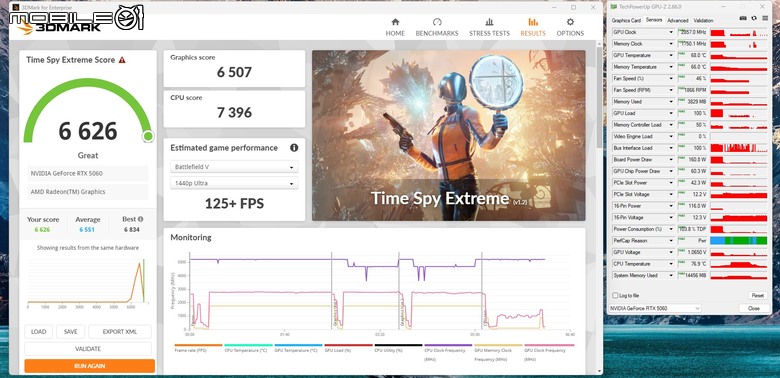
Task: Open the Memory Temperature sensor dropdown arrow
Action: pyautogui.click(x=671, y=67)
